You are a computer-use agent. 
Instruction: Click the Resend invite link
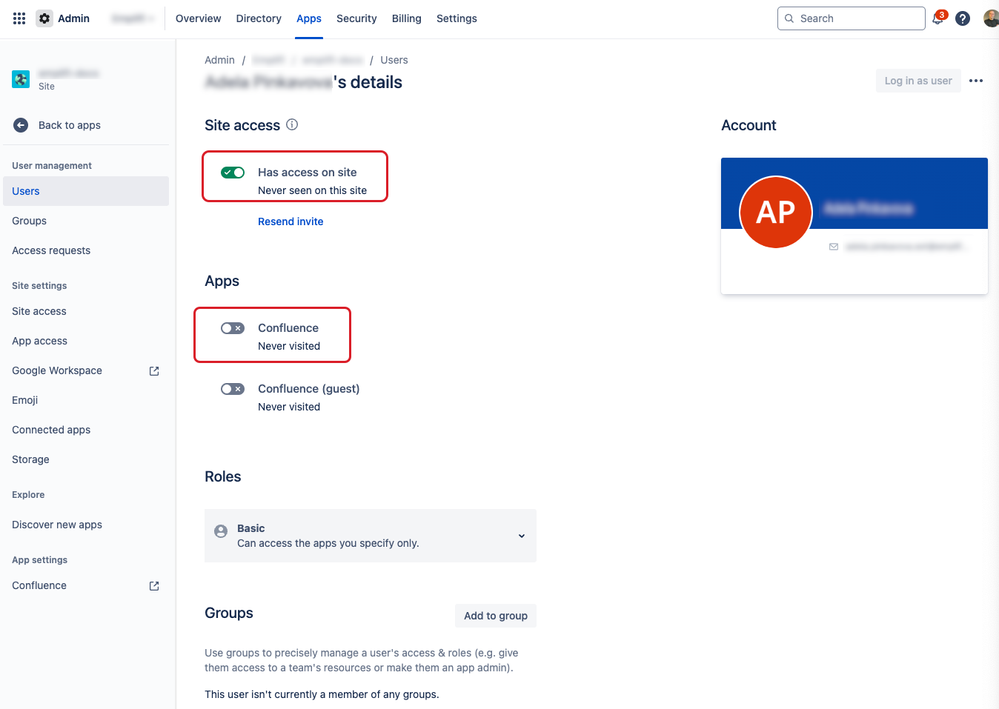[291, 222]
